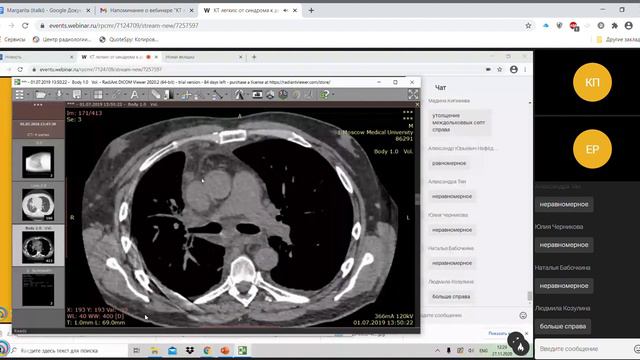The image size is (640, 360).
Task: Expand dropdown arrow next to open folder icon
Action: 49,95
